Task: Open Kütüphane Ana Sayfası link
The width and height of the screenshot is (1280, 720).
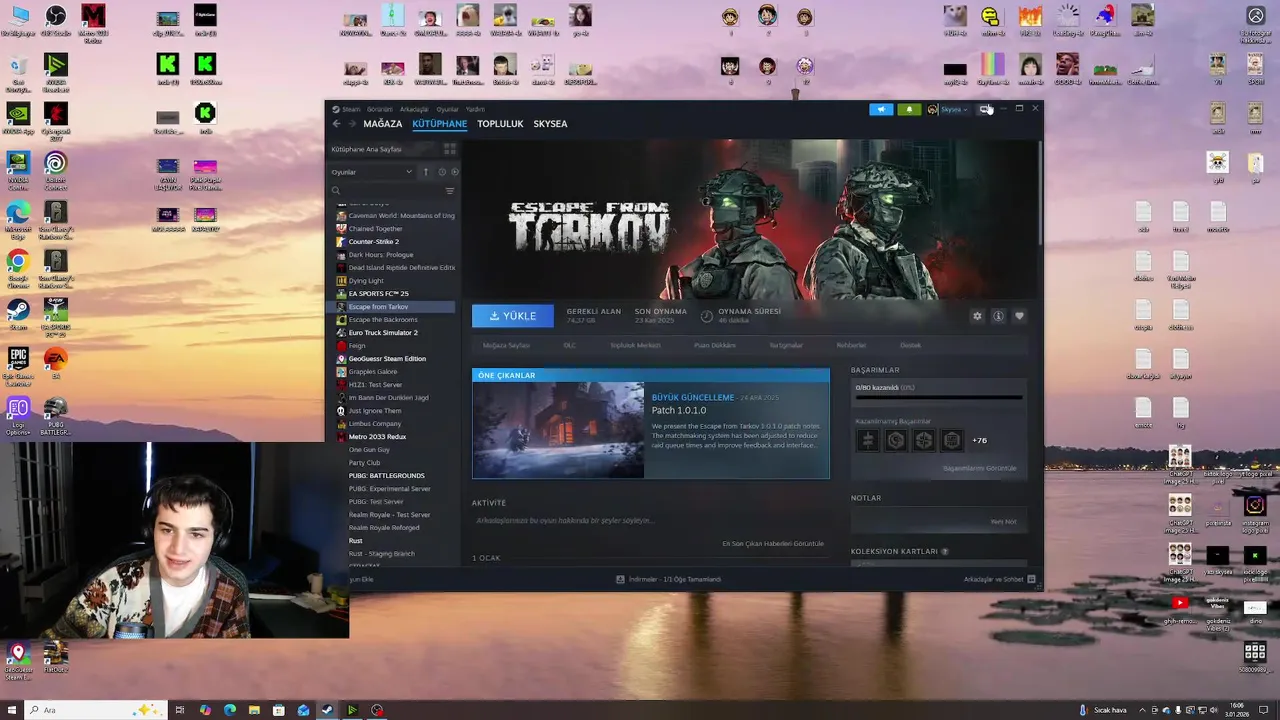Action: [366, 149]
